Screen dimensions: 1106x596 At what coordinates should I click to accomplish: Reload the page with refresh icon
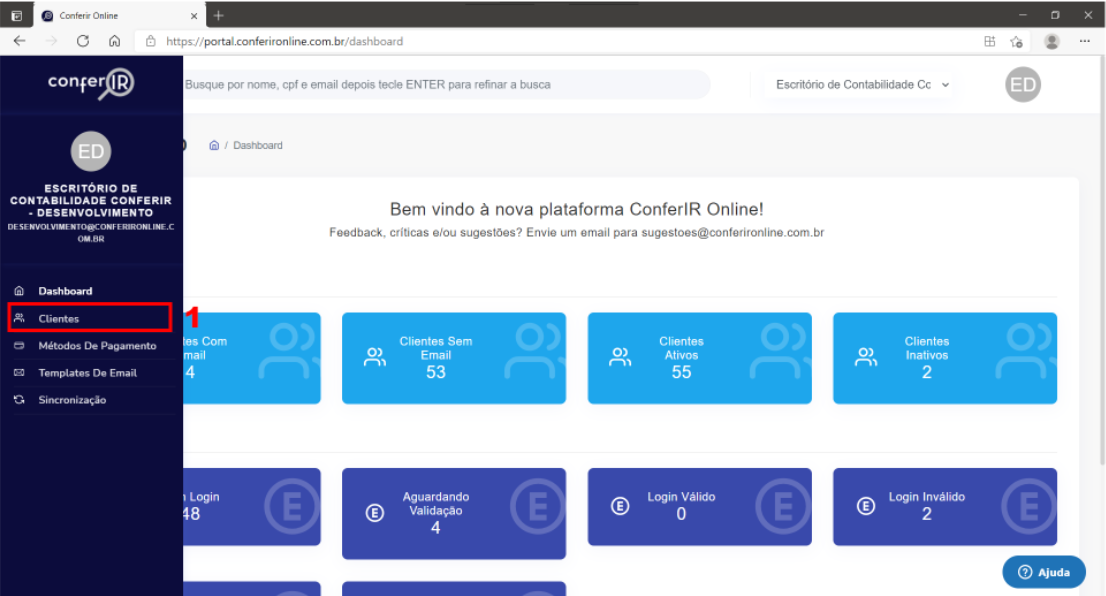pos(83,41)
